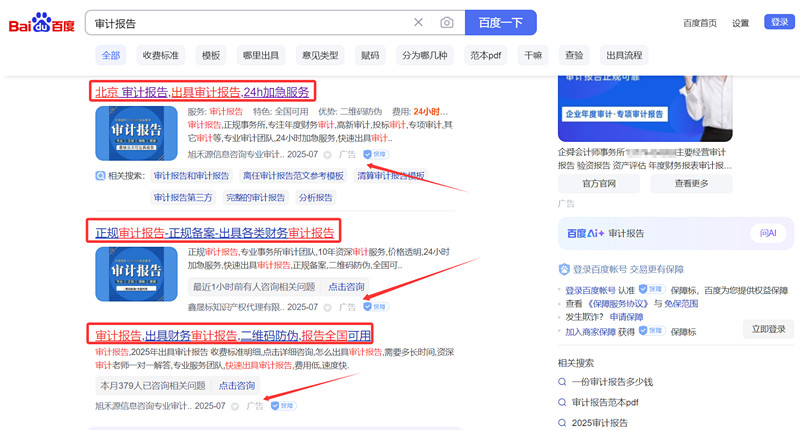
Task: Select the 赋码 filter tab
Action: pyautogui.click(x=370, y=55)
